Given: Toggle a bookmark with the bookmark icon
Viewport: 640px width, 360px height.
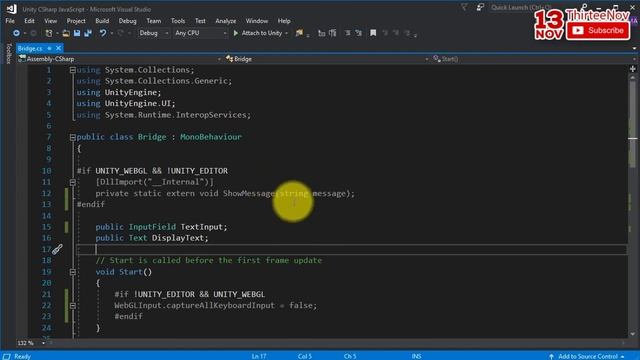Looking at the screenshot, I should (373, 33).
